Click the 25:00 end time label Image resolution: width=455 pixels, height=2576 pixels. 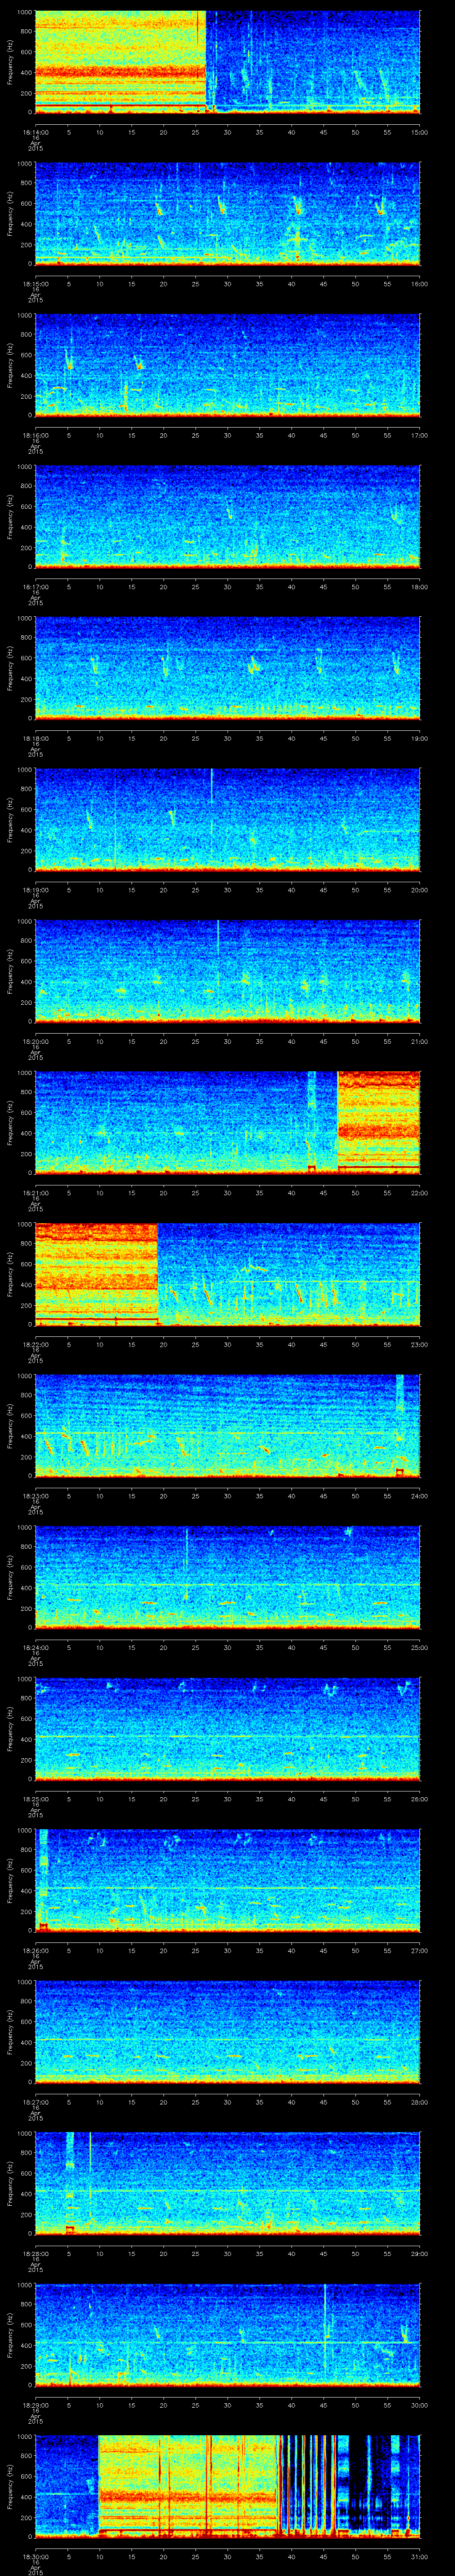point(420,1647)
